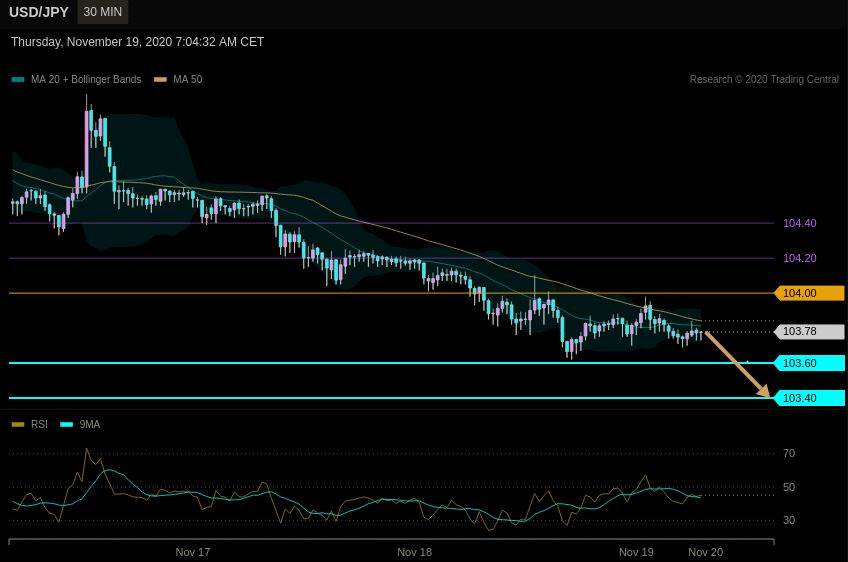Image resolution: width=848 pixels, height=562 pixels.
Task: Click the orange 104.00 pivot price tag
Action: 810,293
